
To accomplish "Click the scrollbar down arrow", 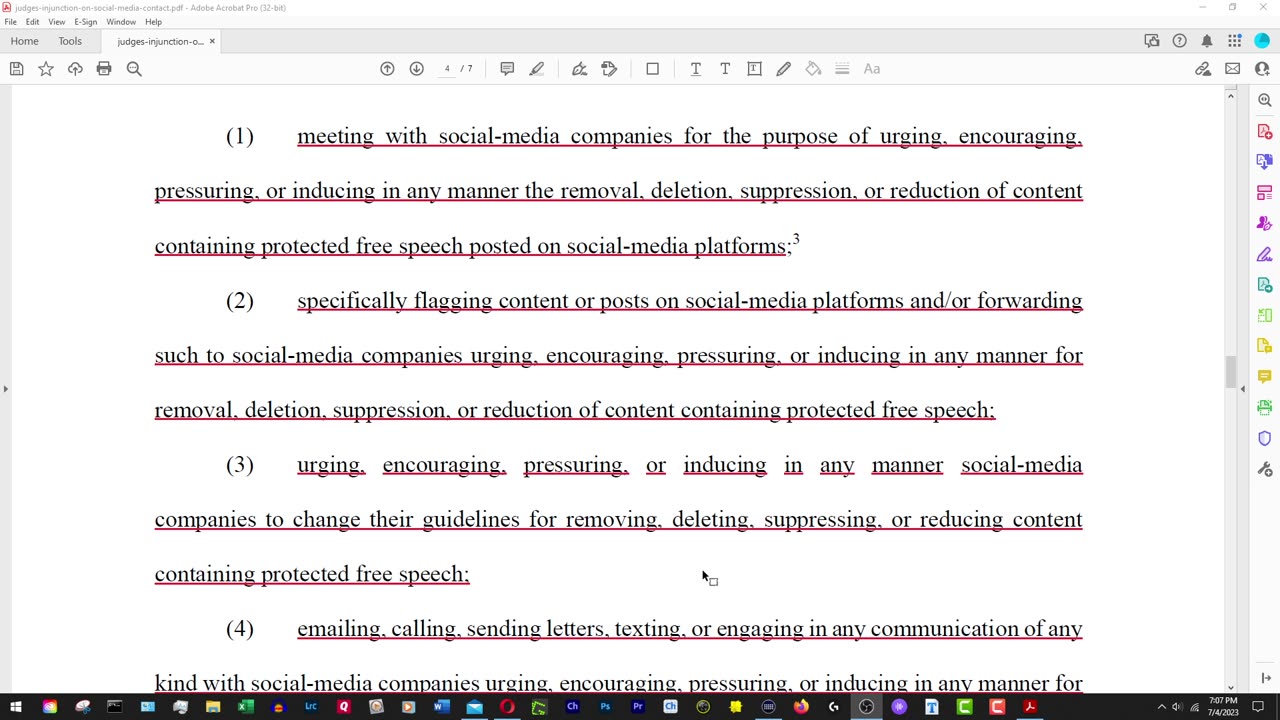I will pyautogui.click(x=1230, y=686).
